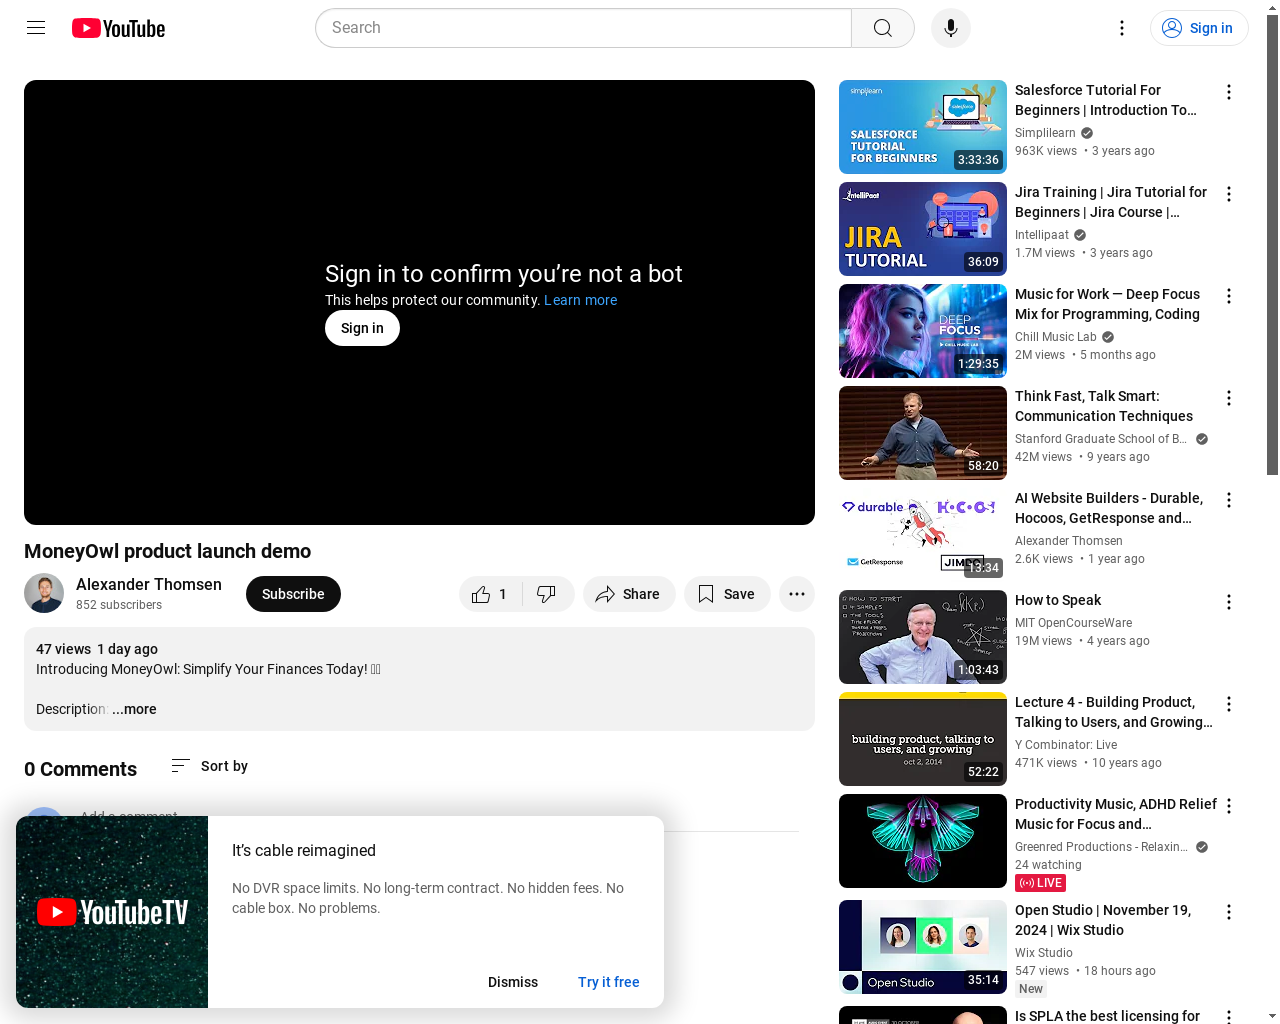Open options for Music for Work video
The height and width of the screenshot is (1024, 1280).
coord(1229,296)
